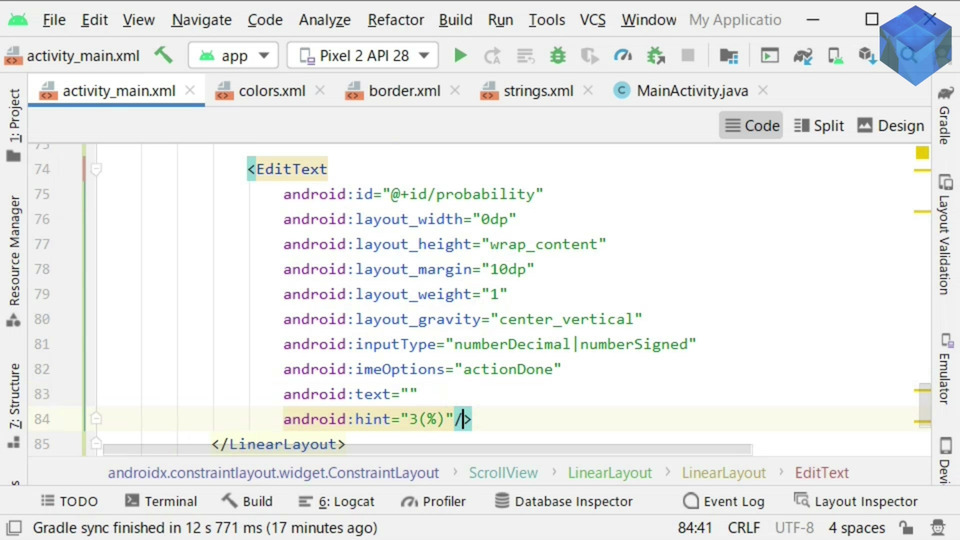Screen dimensions: 960x540
Task: Click line number 79 in the gutter
Action: click(x=42, y=294)
